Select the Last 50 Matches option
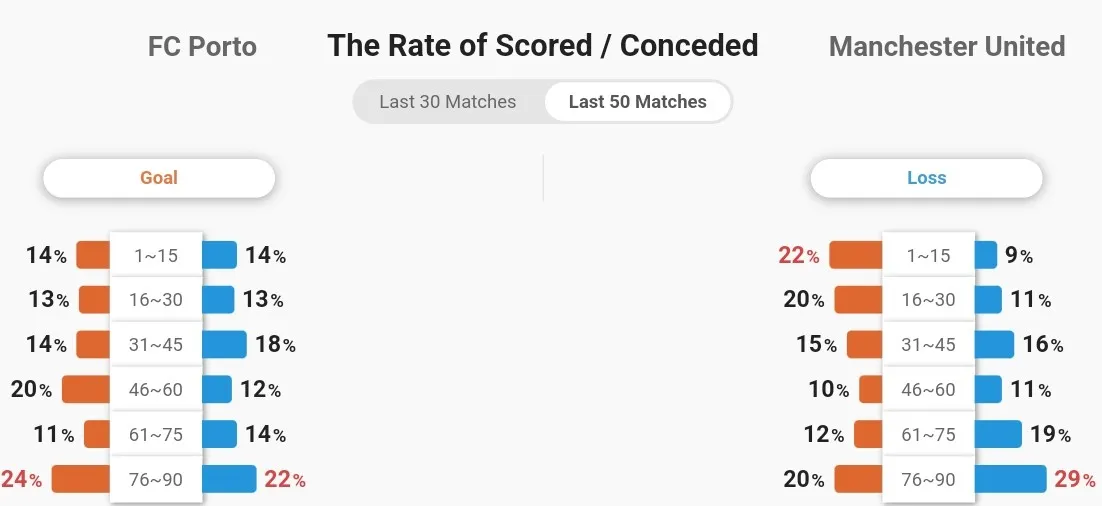This screenshot has width=1102, height=506. click(637, 102)
